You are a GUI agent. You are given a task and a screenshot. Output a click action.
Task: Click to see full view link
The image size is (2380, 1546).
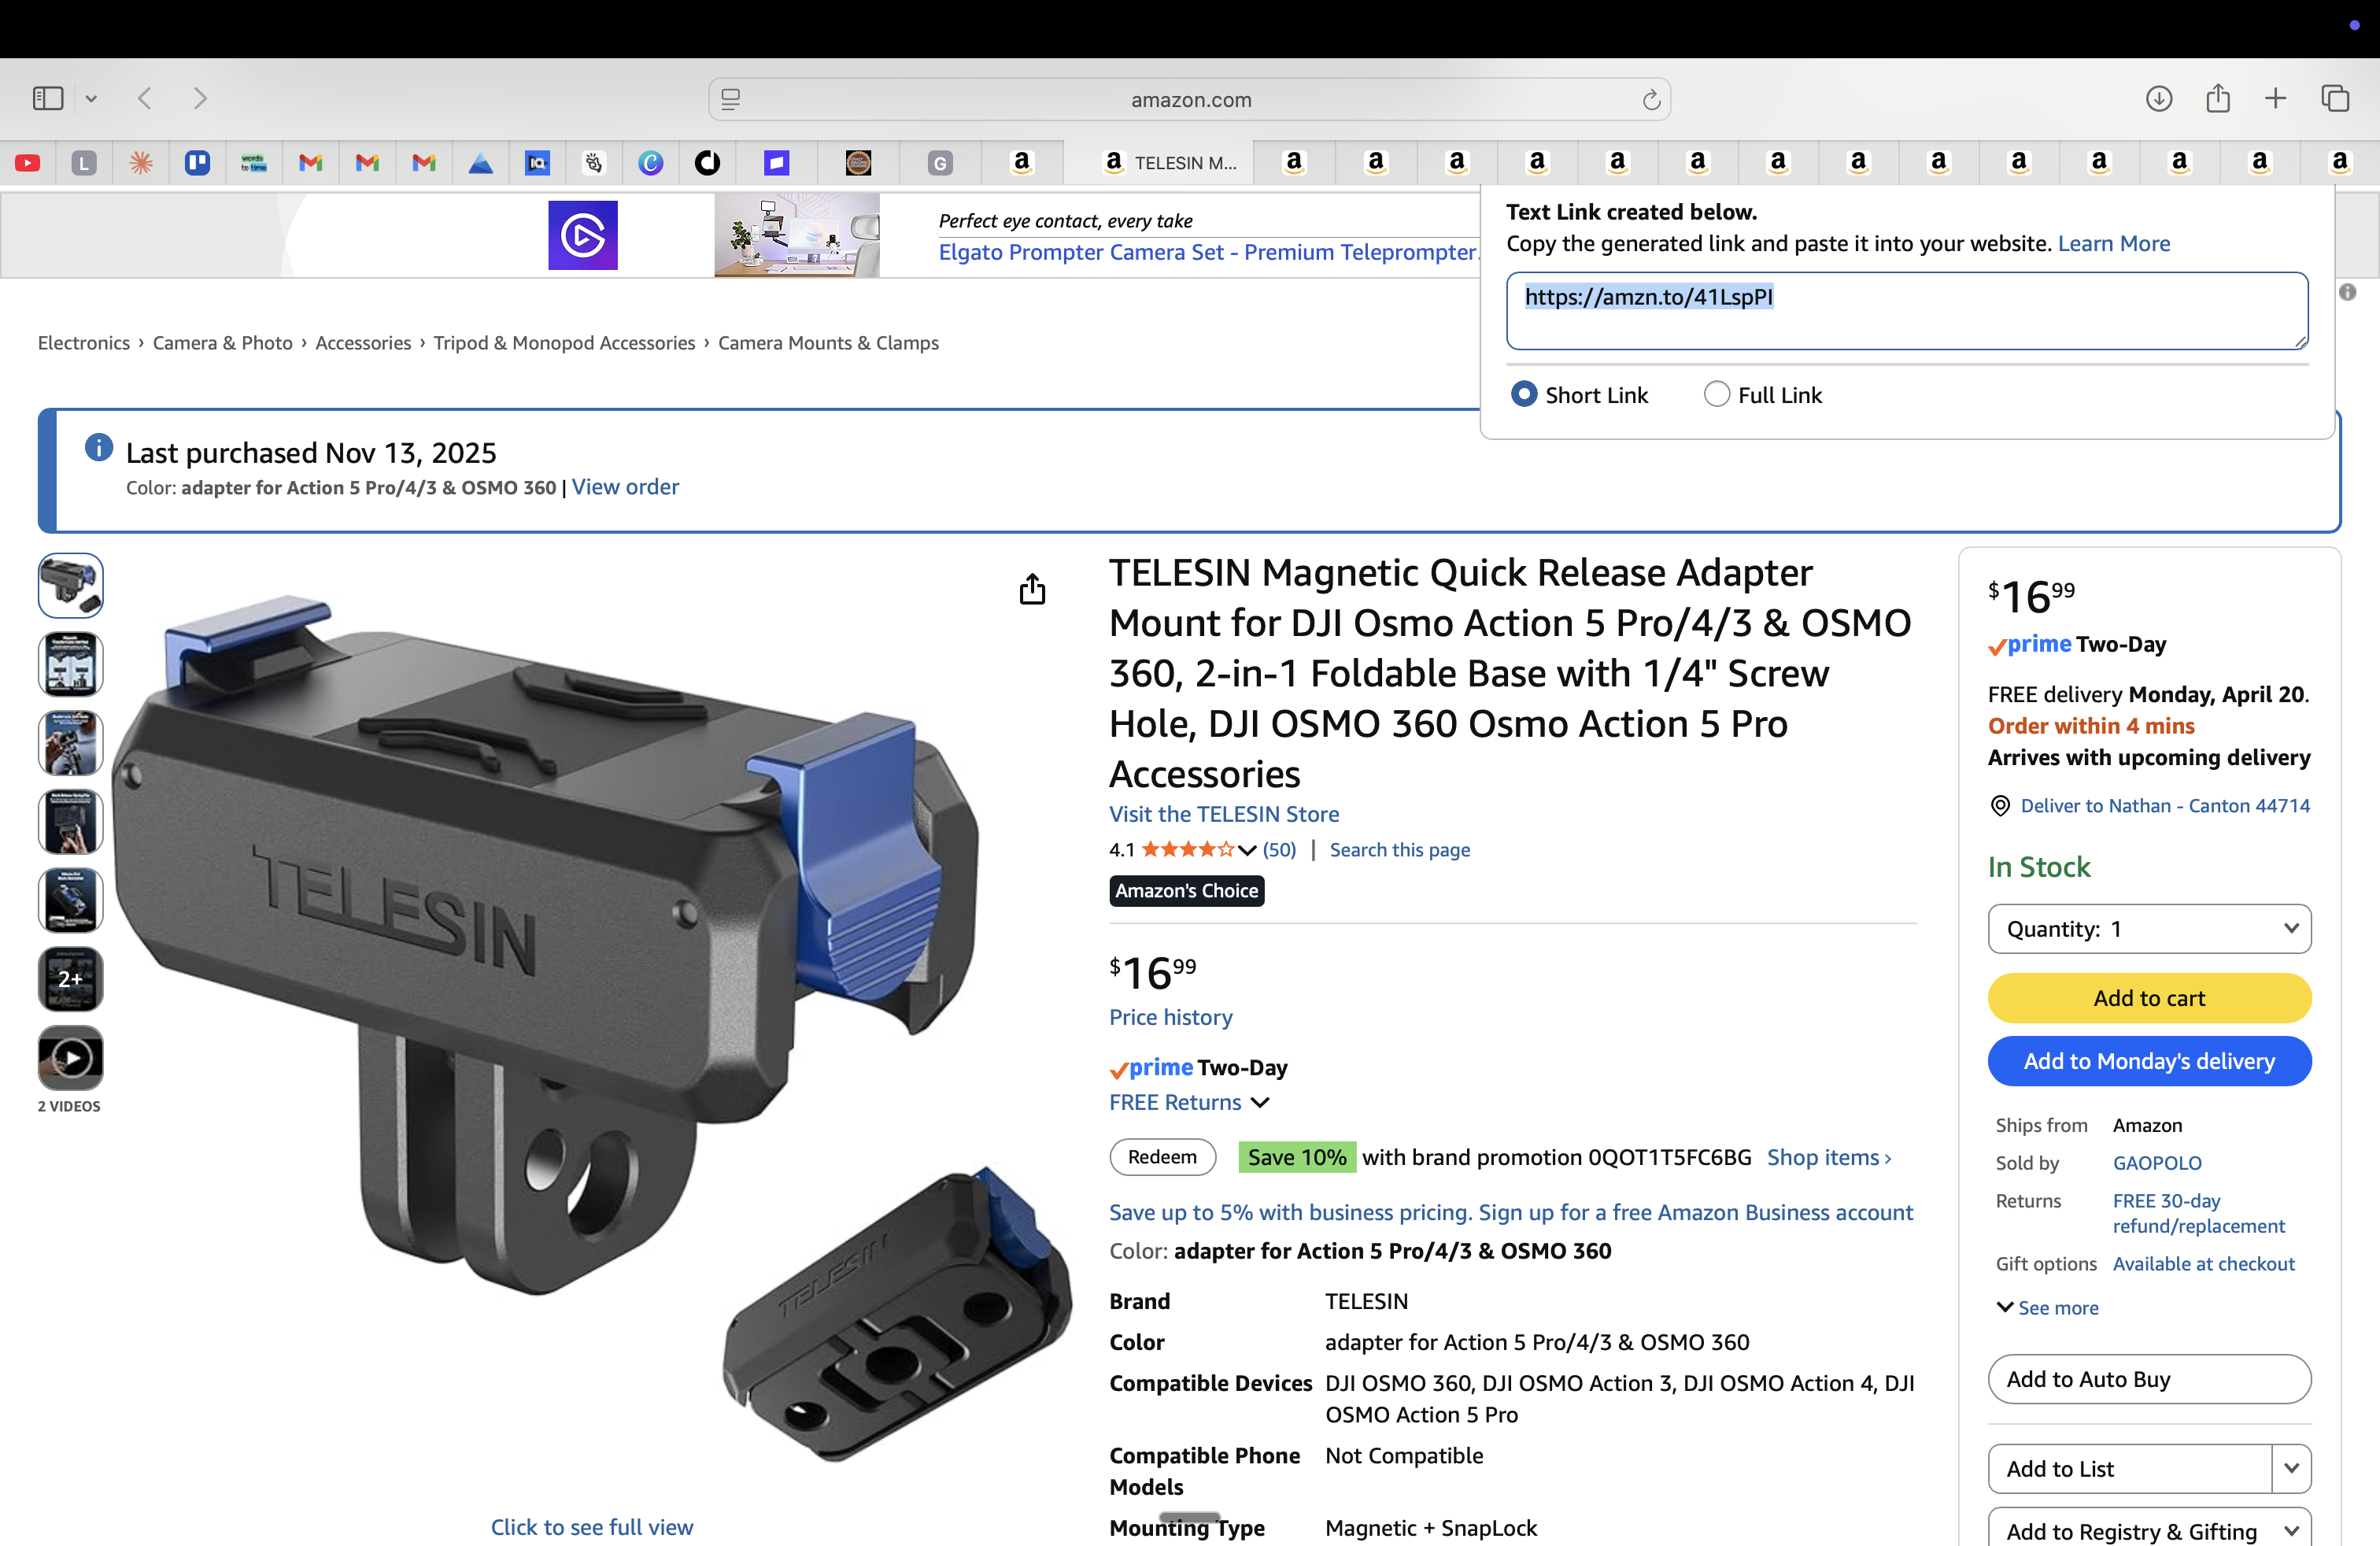(592, 1527)
